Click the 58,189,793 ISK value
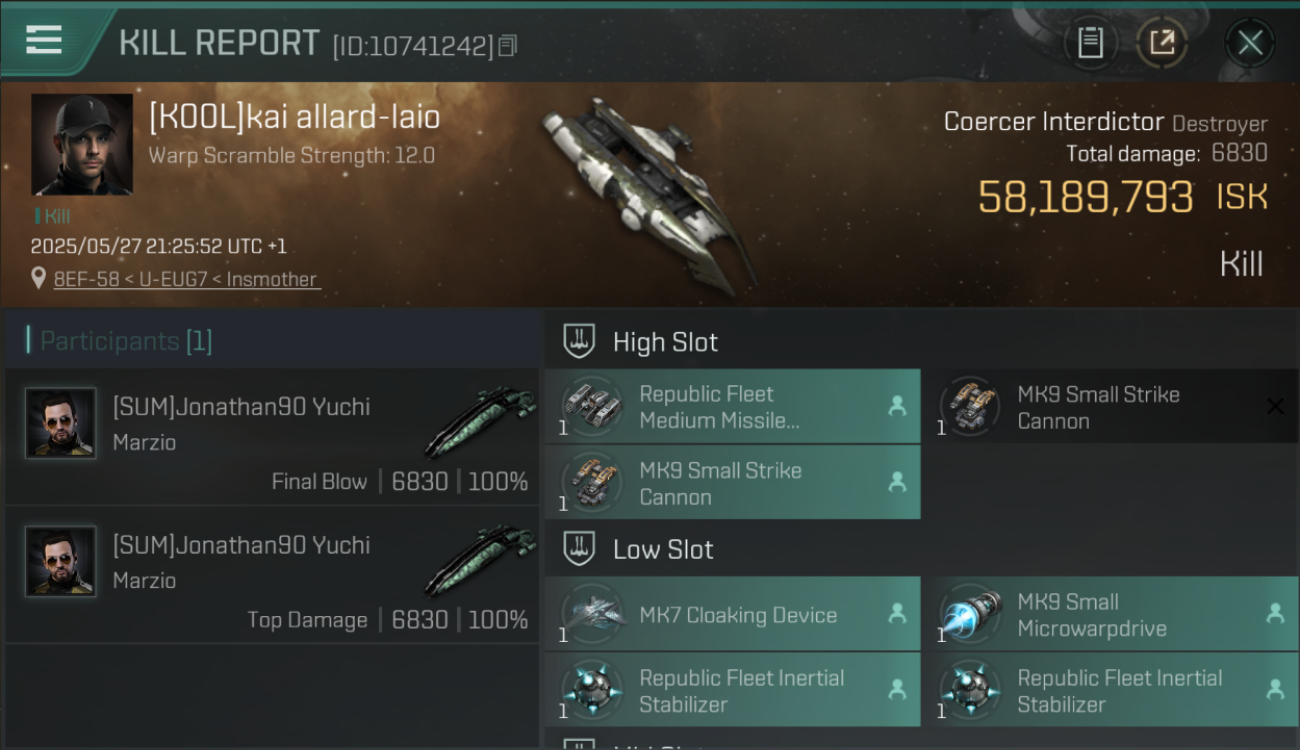 click(1122, 197)
